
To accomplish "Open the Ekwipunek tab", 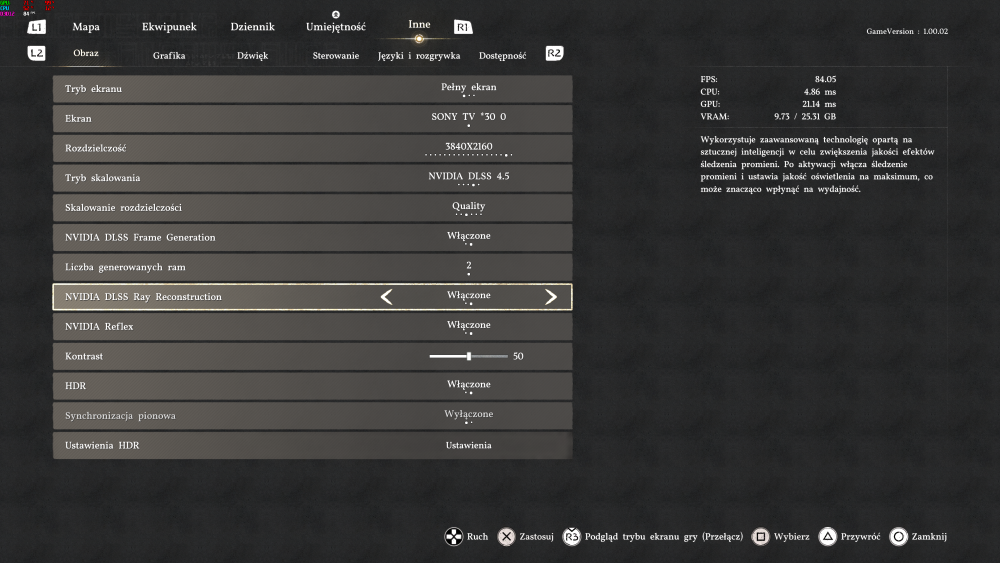I will coord(169,27).
